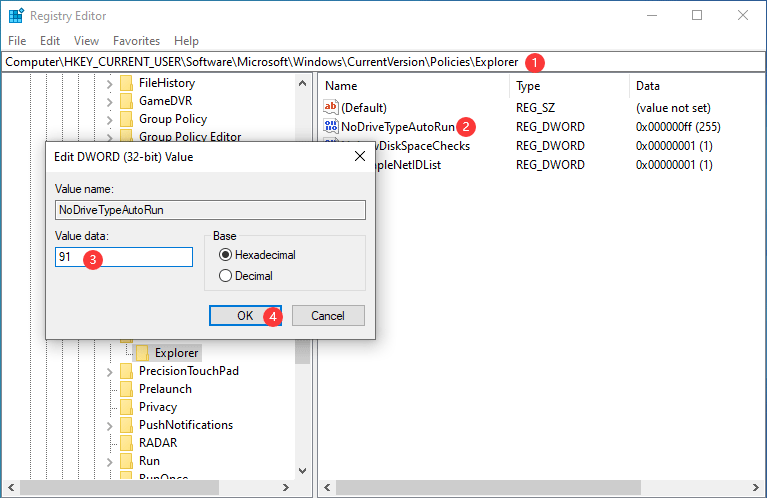The width and height of the screenshot is (767, 498).
Task: Close the Edit DWORD dialog
Action: coord(360,156)
